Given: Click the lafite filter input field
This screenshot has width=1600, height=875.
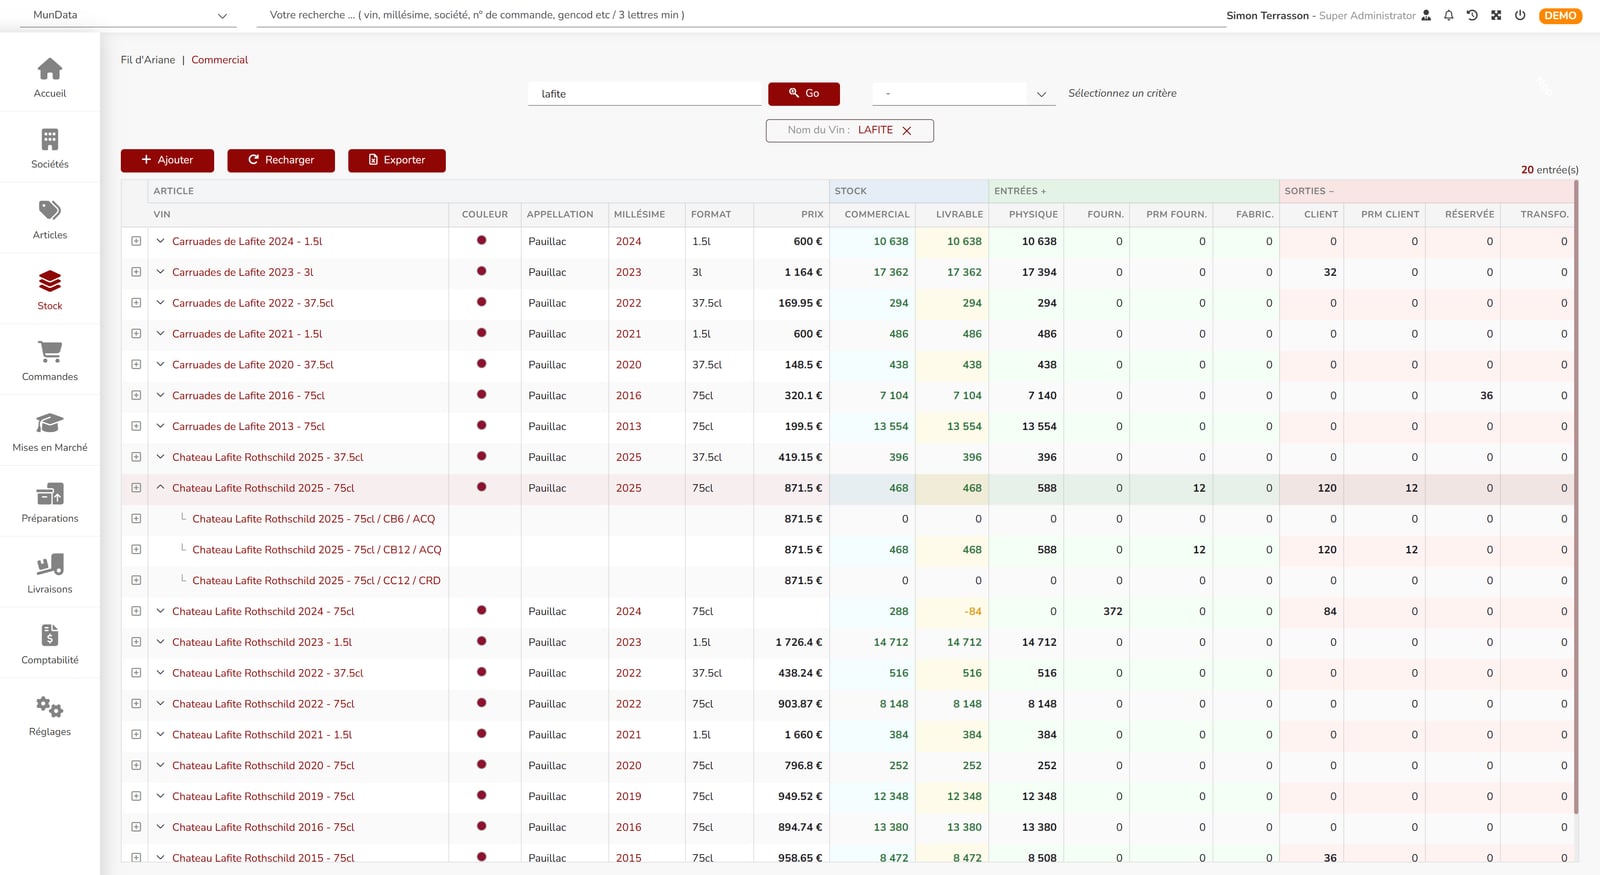Looking at the screenshot, I should click(x=645, y=94).
